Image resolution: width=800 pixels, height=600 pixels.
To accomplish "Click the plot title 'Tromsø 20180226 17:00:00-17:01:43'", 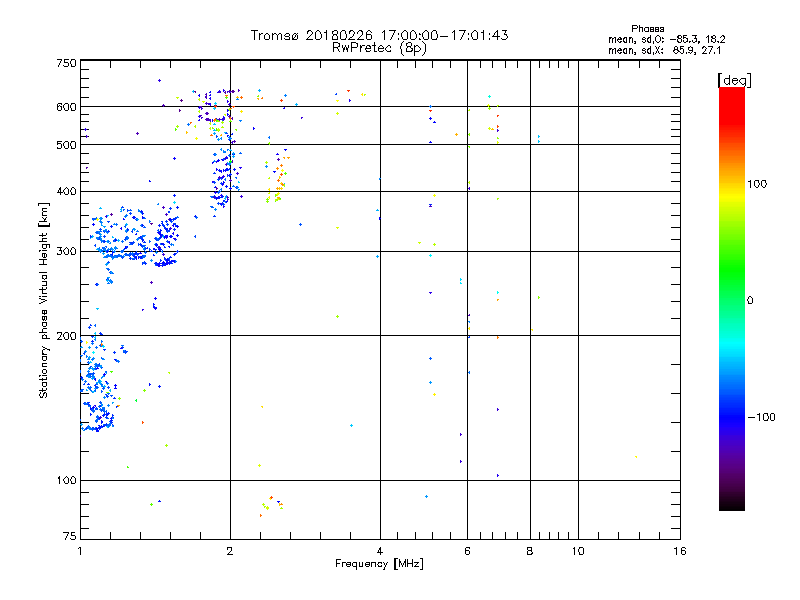I will [379, 35].
